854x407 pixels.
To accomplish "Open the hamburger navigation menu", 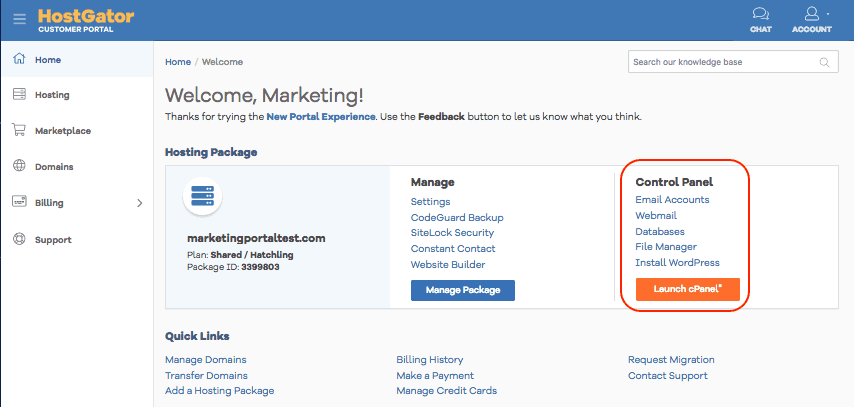I will (x=20, y=19).
